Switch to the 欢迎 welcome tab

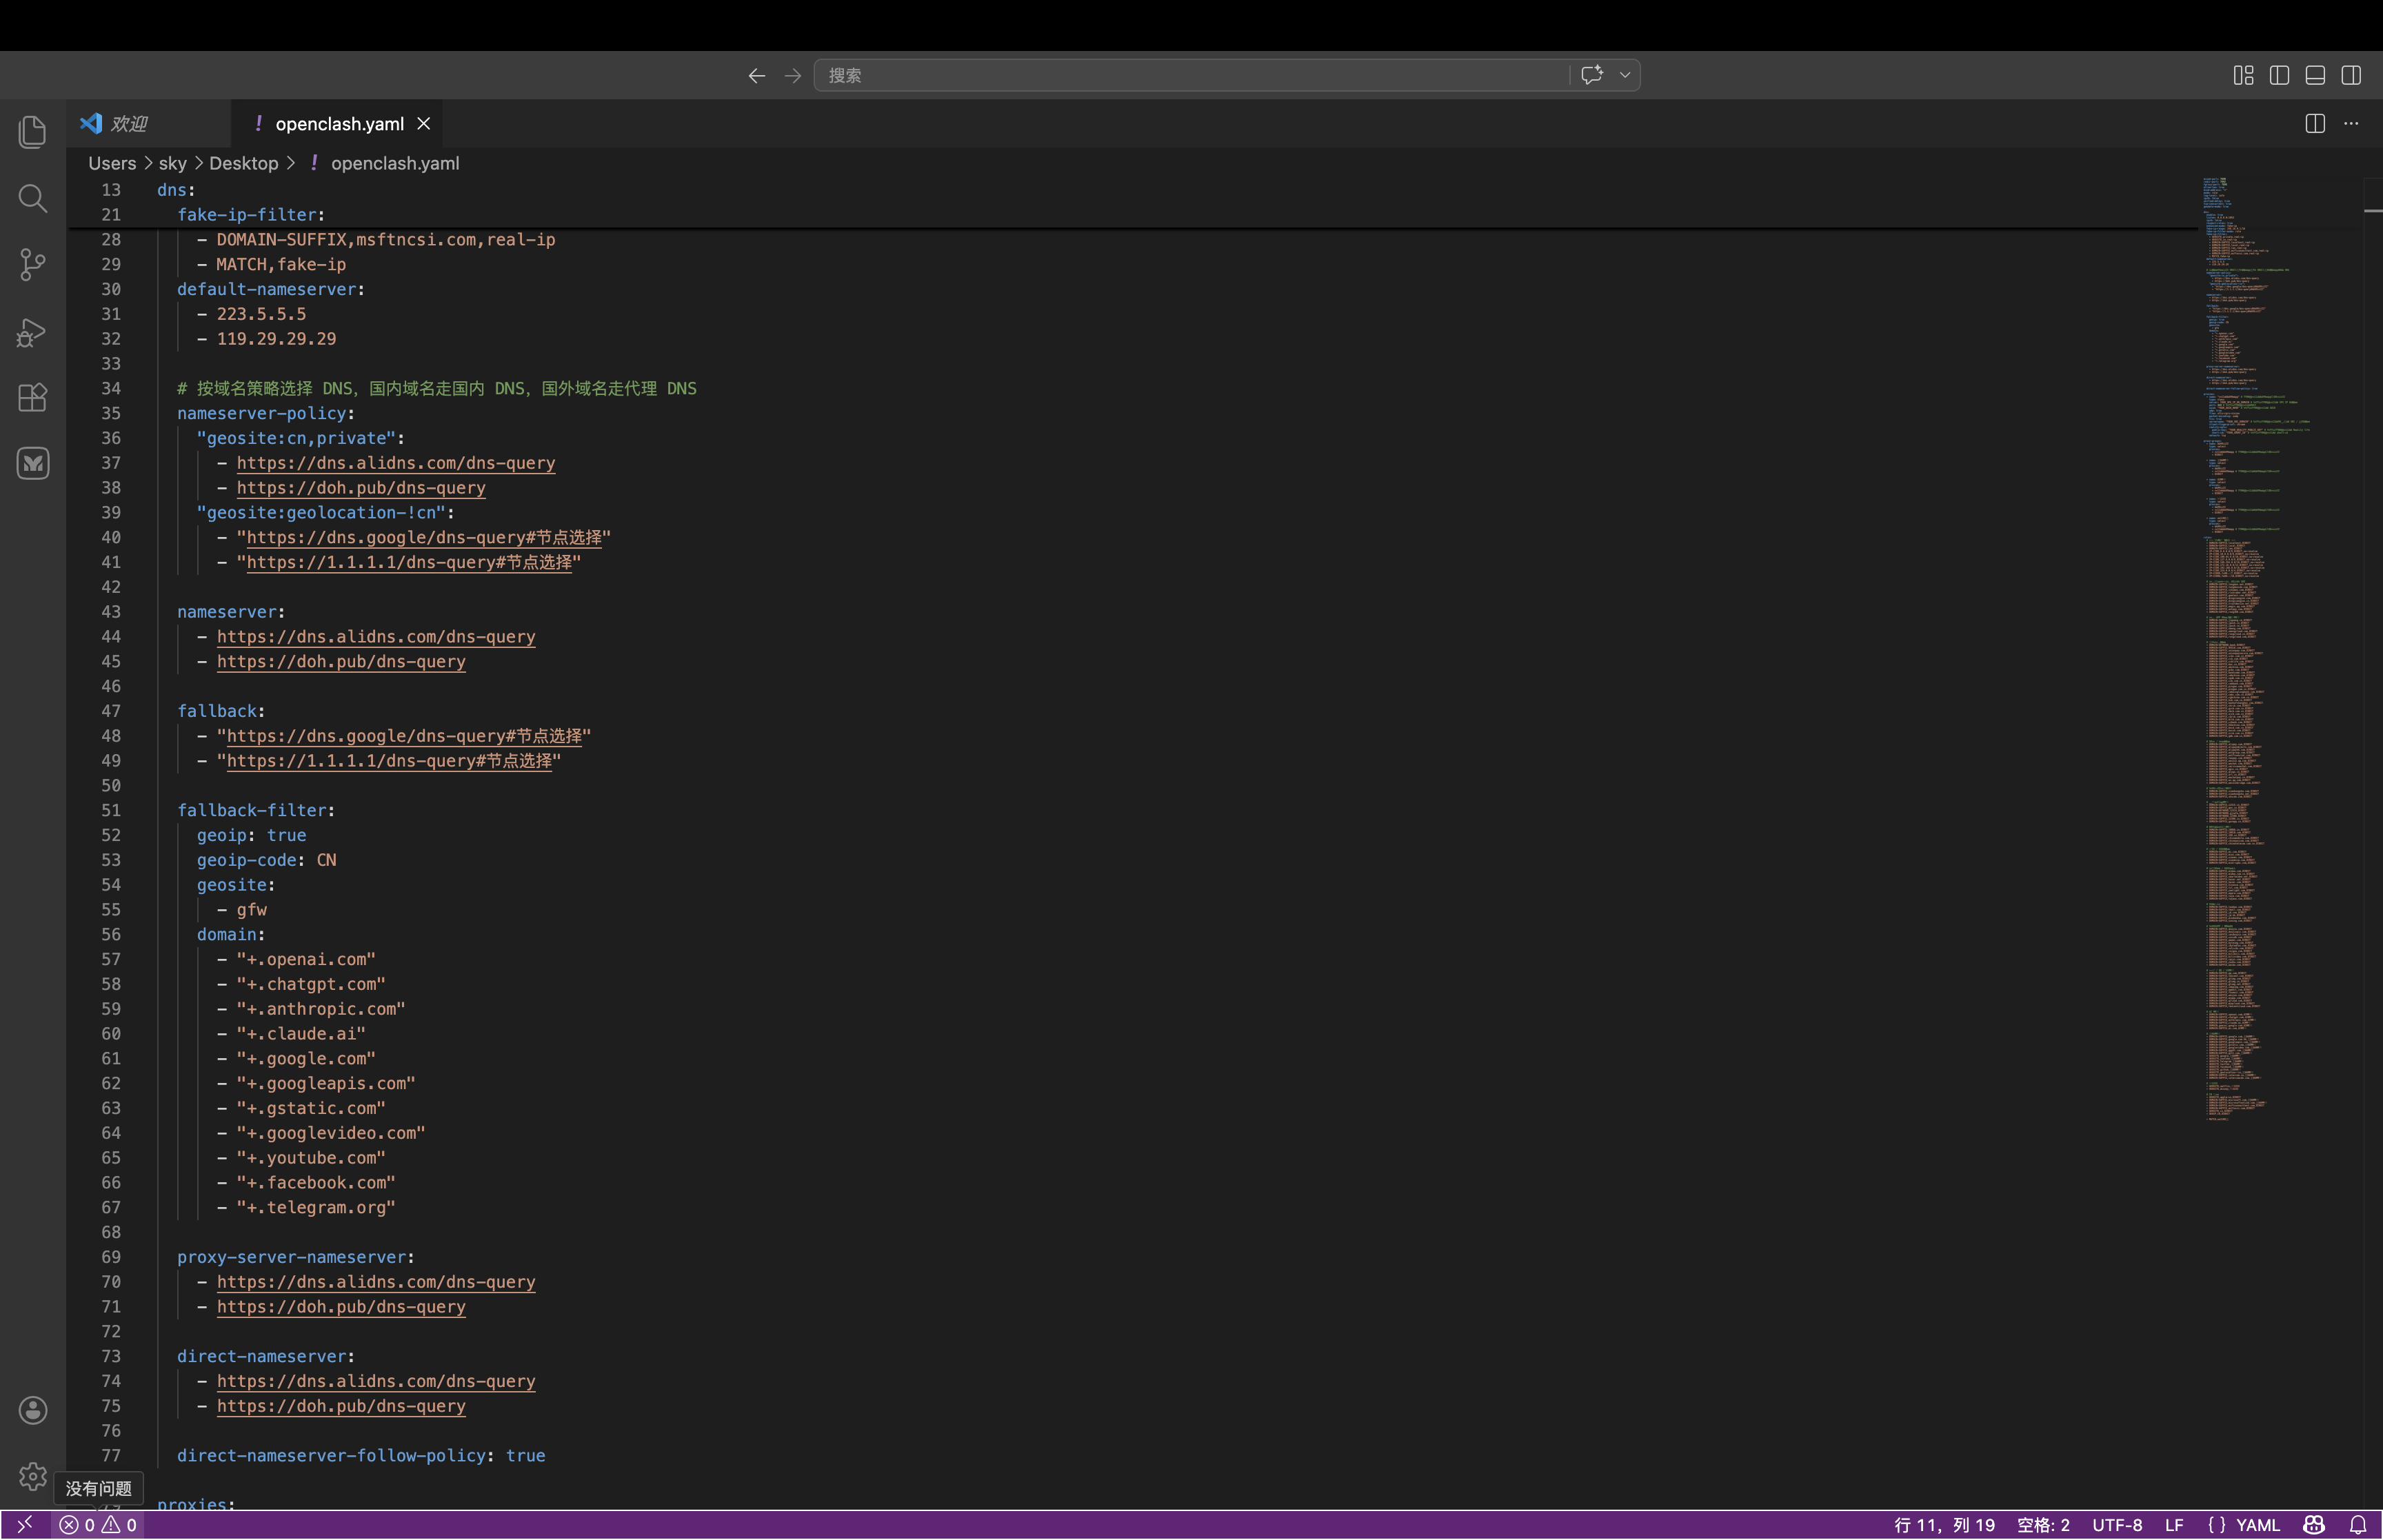(x=130, y=122)
